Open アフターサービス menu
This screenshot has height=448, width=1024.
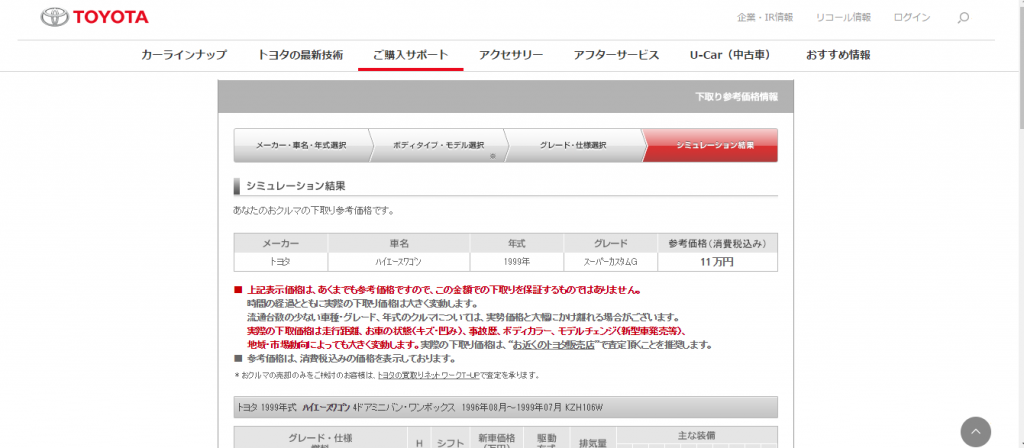(616, 55)
